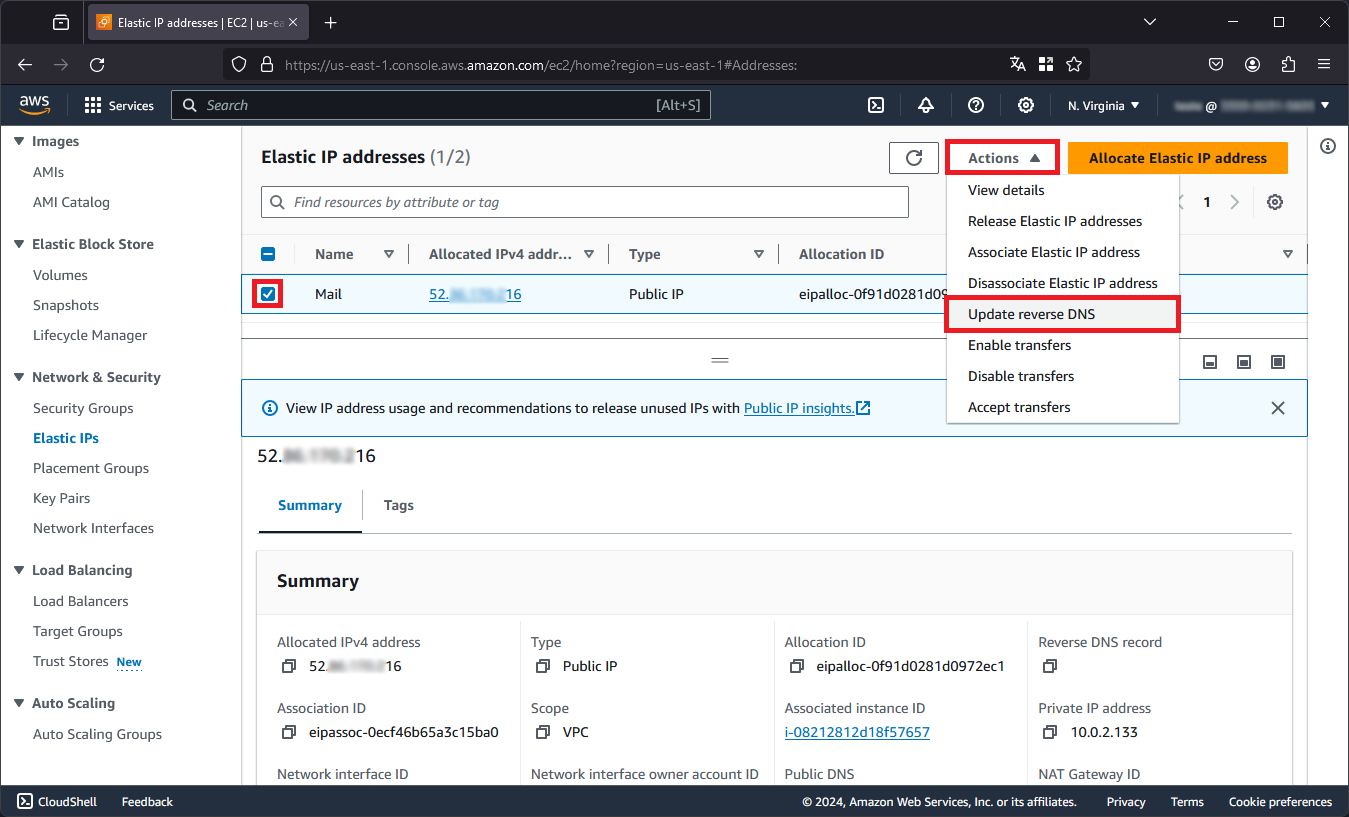Collapse the Auto Scaling section

pos(19,703)
